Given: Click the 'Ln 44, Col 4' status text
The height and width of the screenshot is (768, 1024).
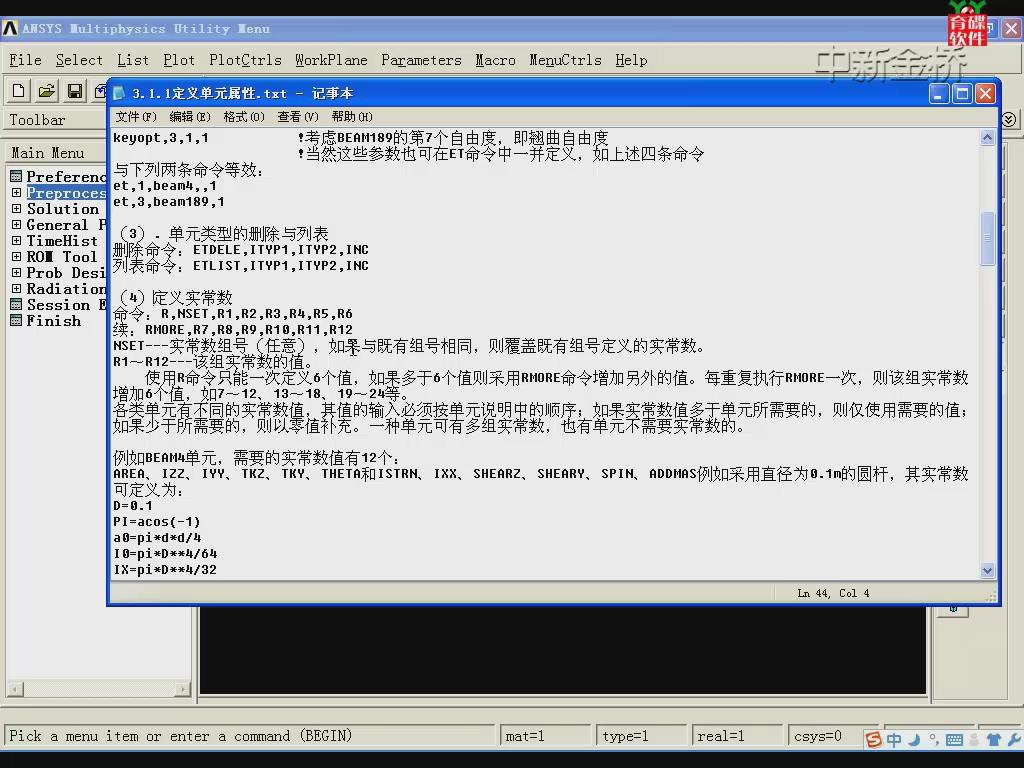Looking at the screenshot, I should [x=833, y=593].
